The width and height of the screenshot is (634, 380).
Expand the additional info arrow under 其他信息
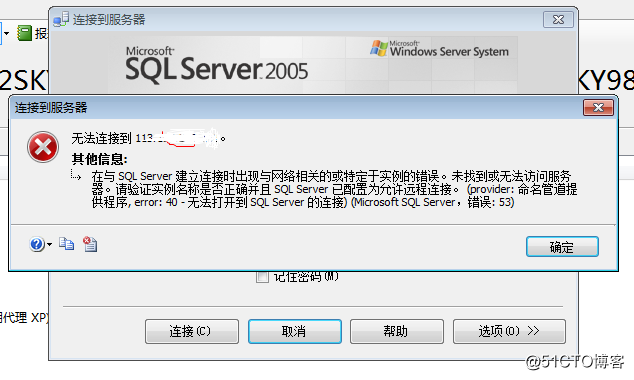pos(76,175)
